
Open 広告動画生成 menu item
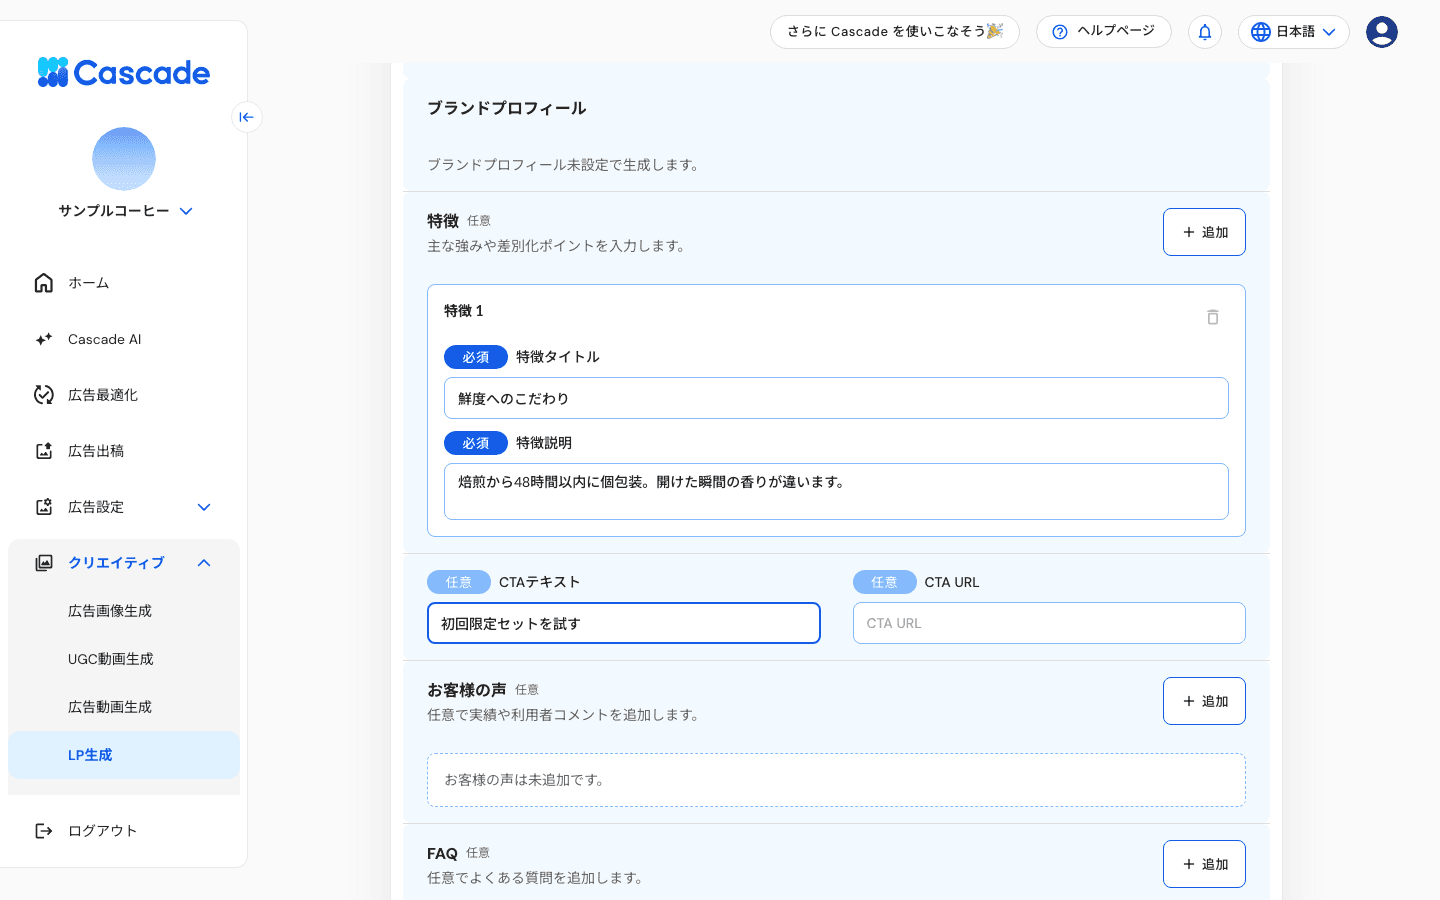pyautogui.click(x=124, y=707)
